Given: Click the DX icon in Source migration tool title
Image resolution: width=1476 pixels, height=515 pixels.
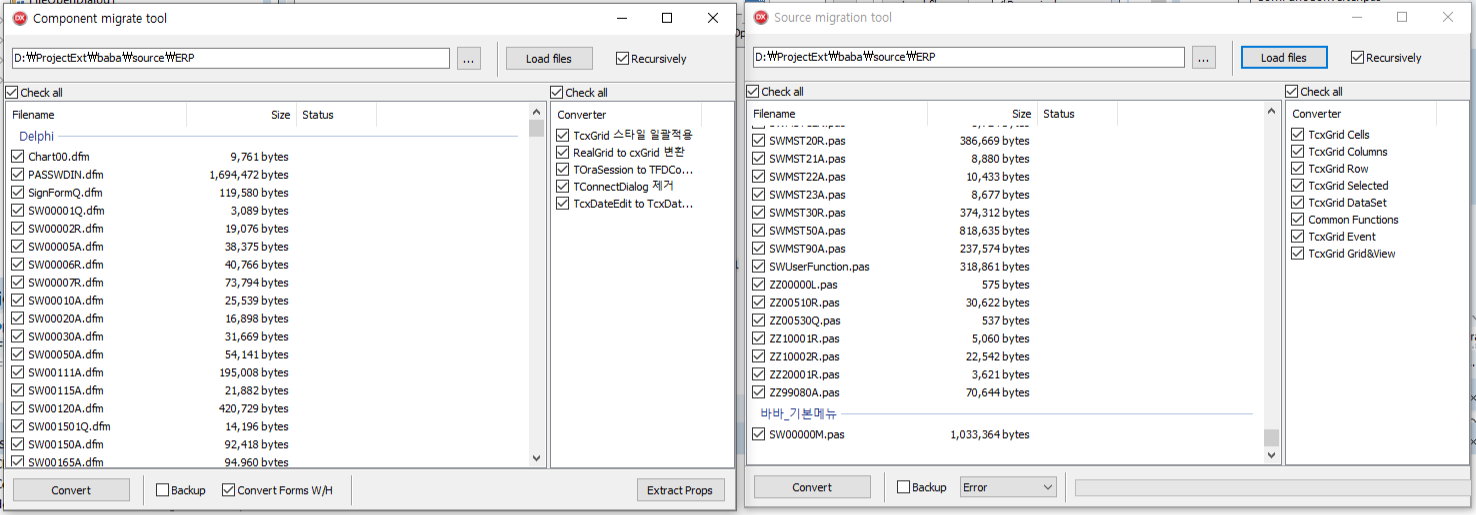Looking at the screenshot, I should (x=761, y=17).
